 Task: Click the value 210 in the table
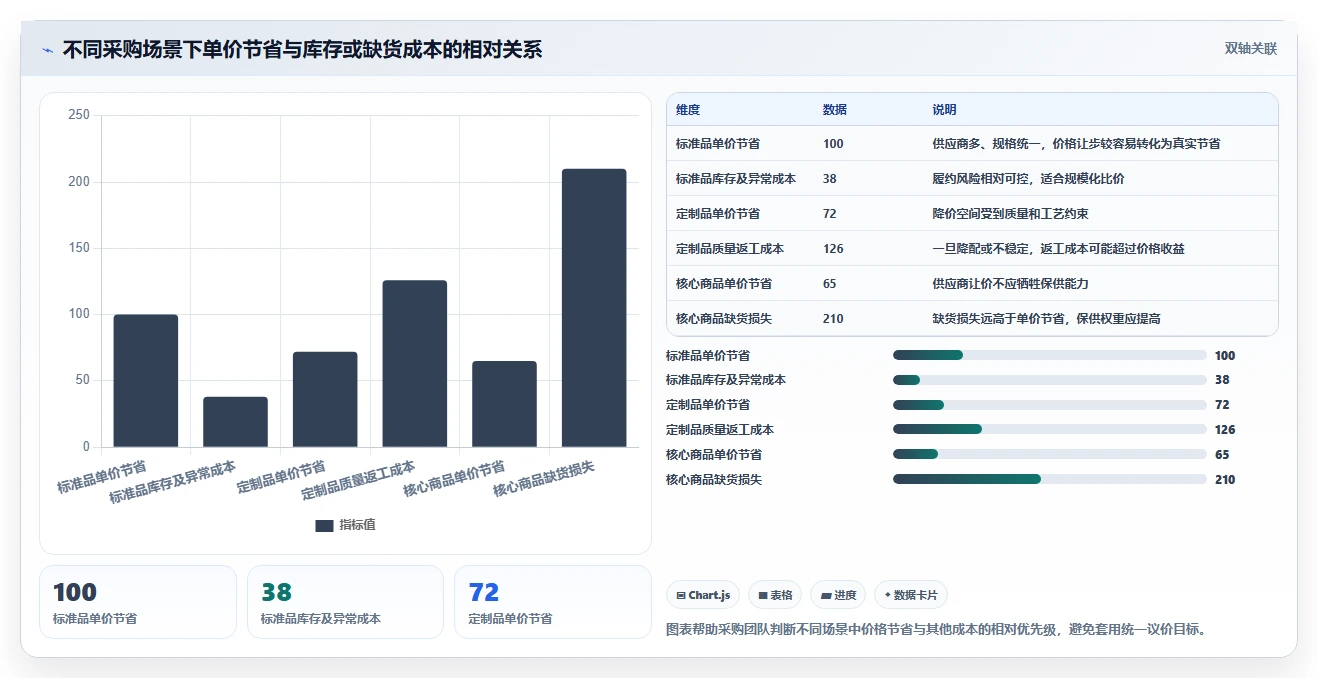(833, 319)
